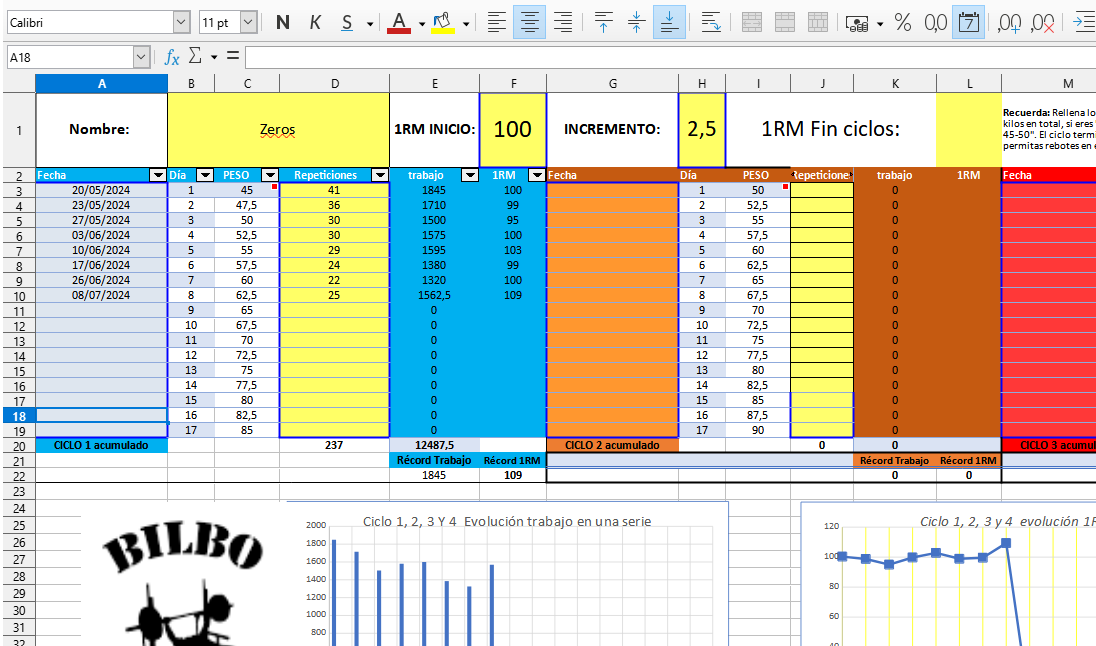The image size is (1096, 646).
Task: Click the Sum (Σ) icon
Action: (x=196, y=56)
